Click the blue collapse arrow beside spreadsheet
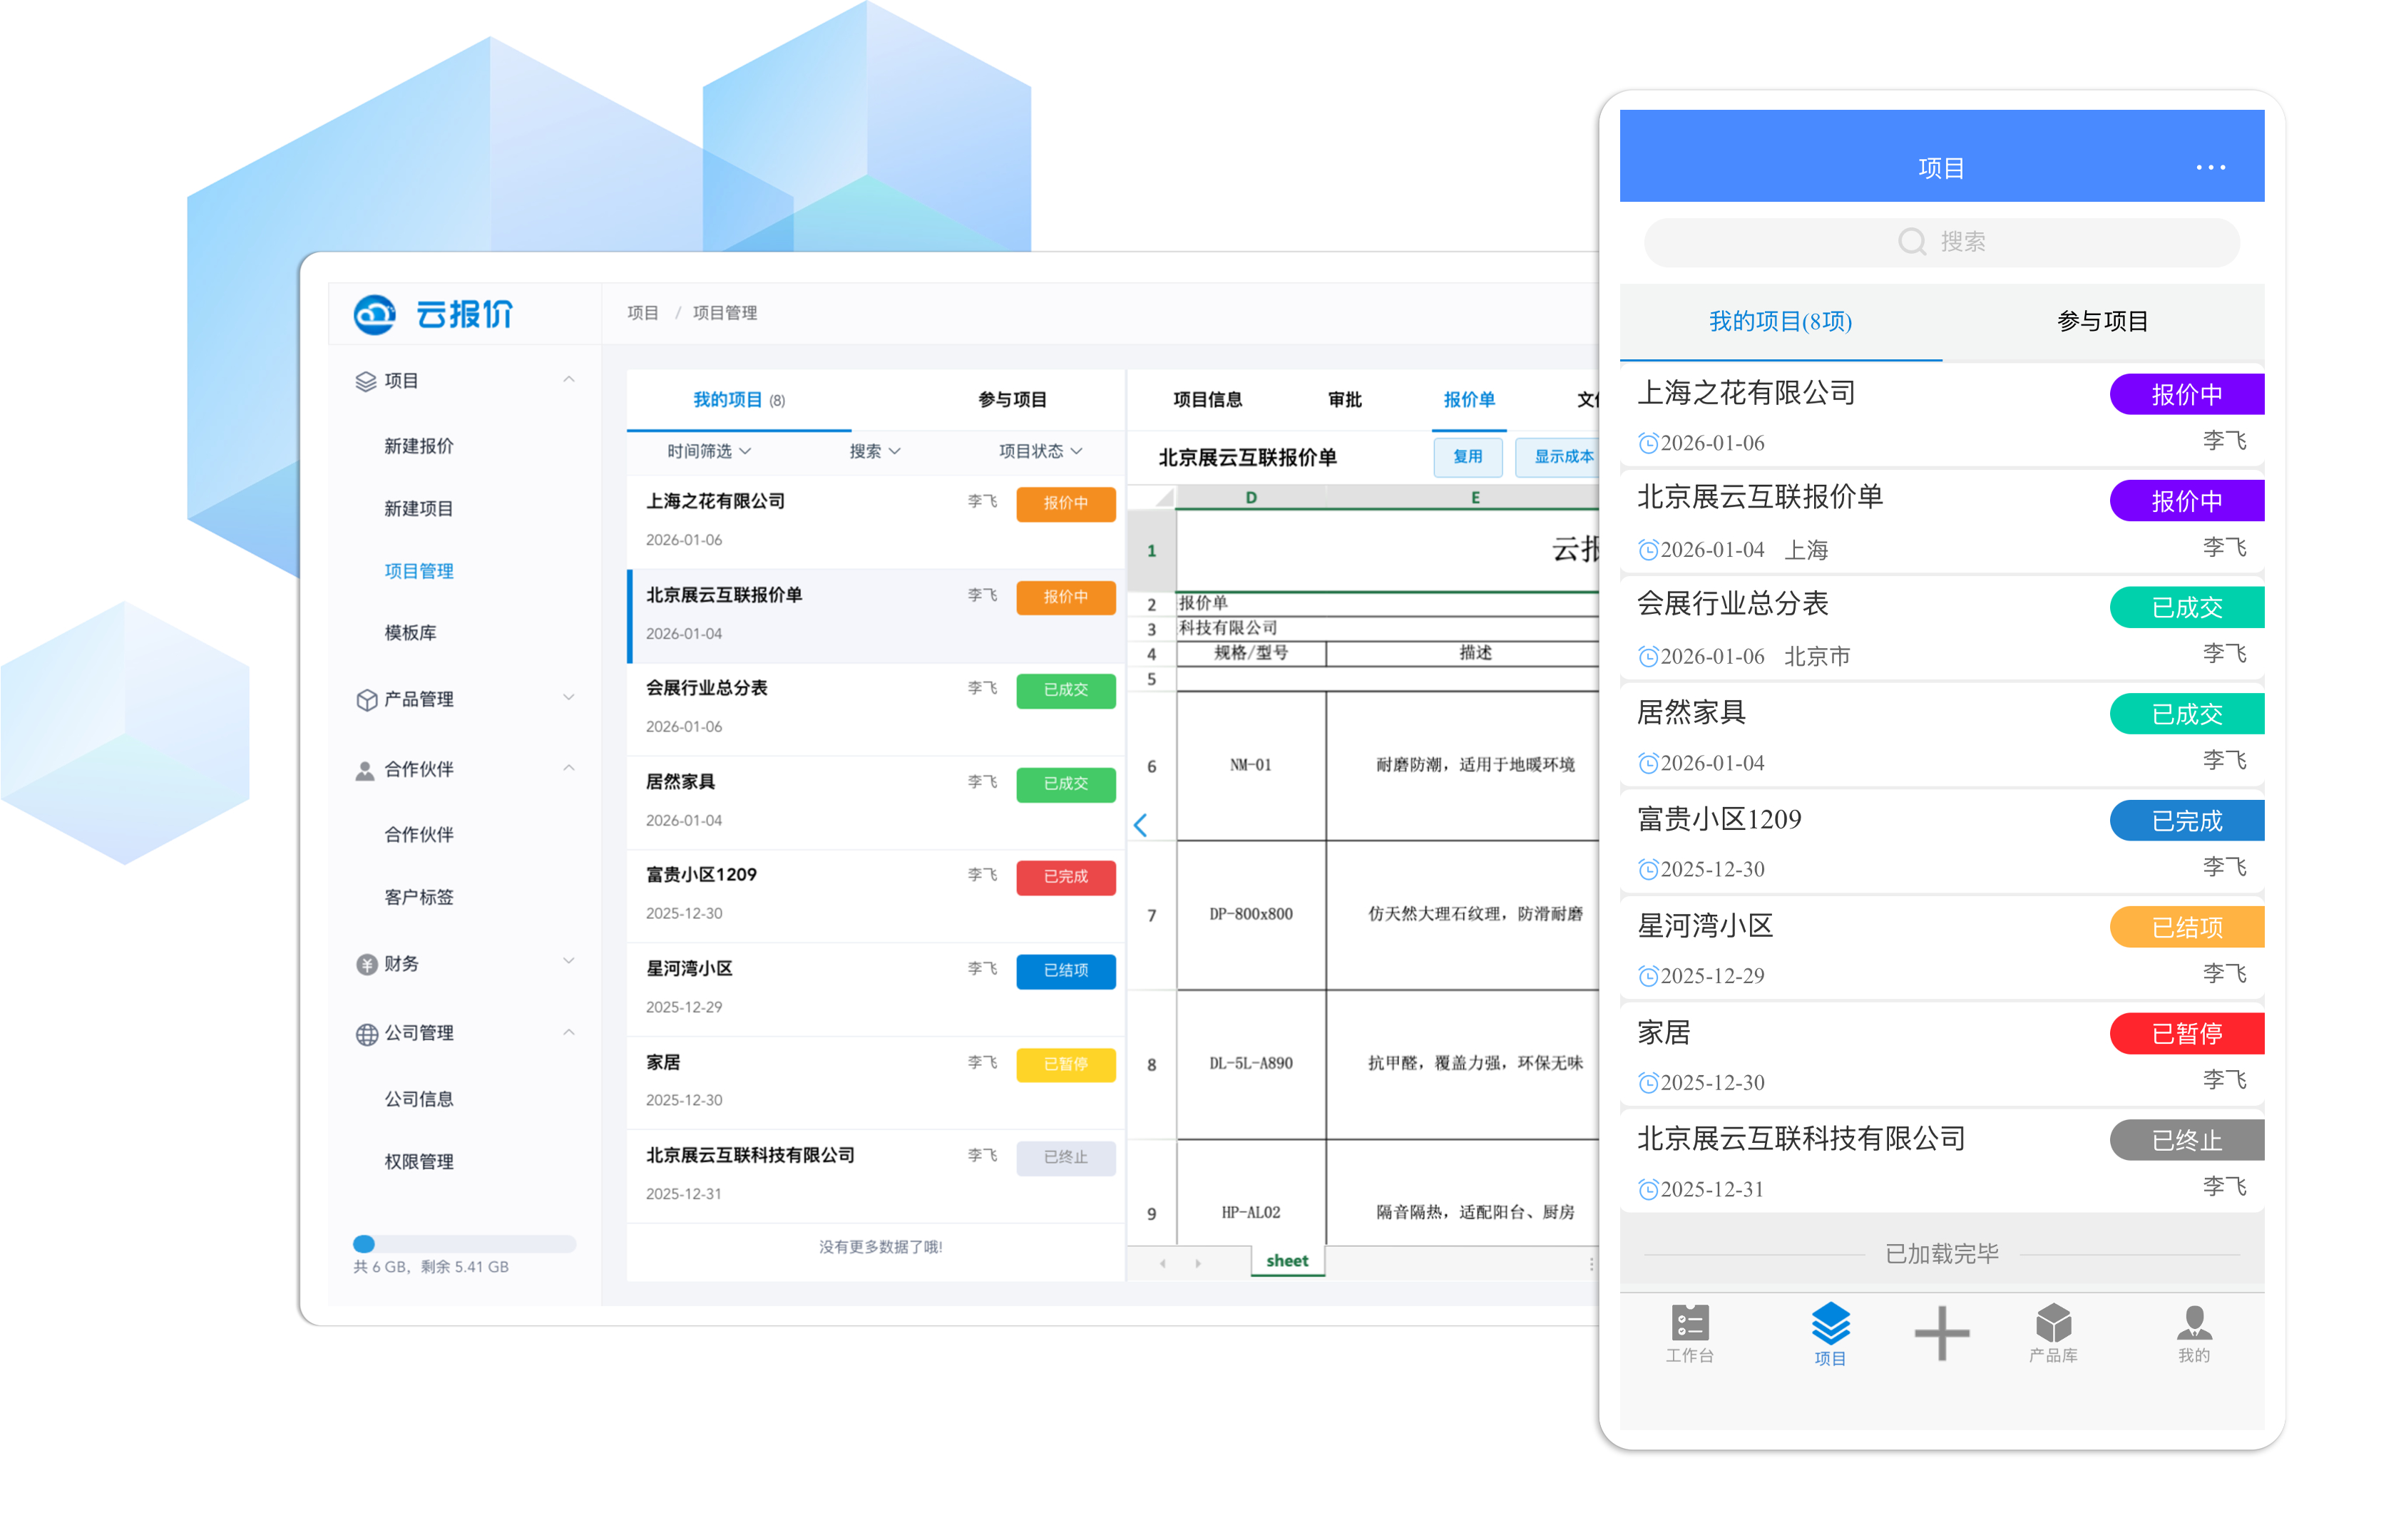The image size is (2406, 1540). tap(1140, 825)
